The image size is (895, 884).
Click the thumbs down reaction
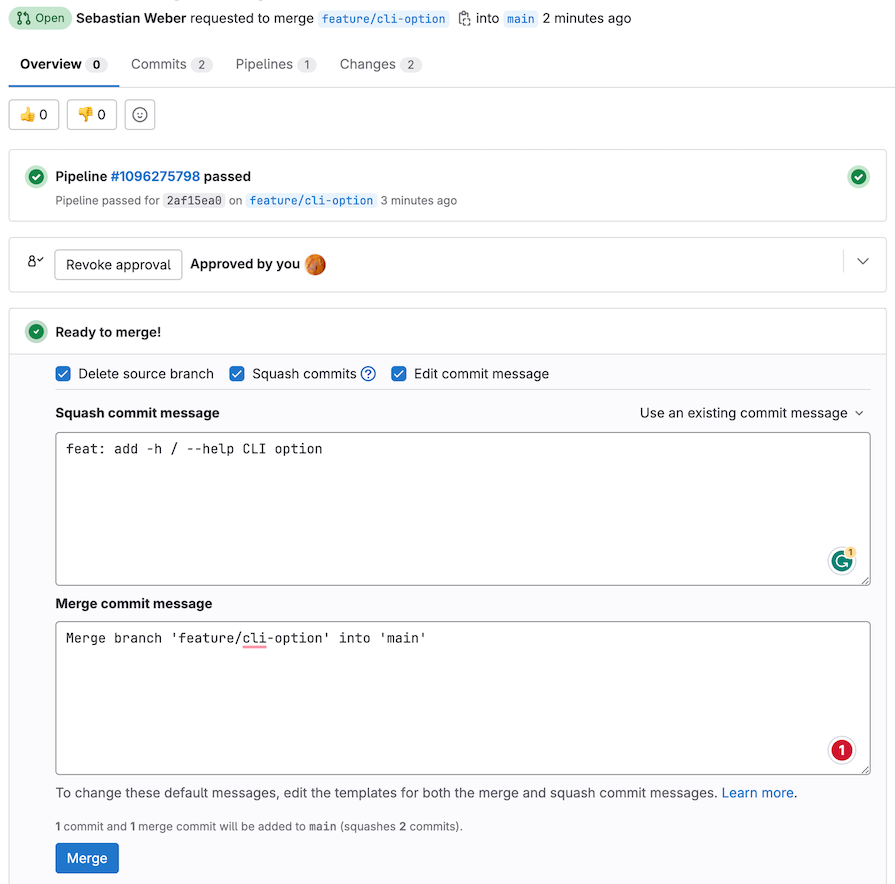tap(91, 114)
